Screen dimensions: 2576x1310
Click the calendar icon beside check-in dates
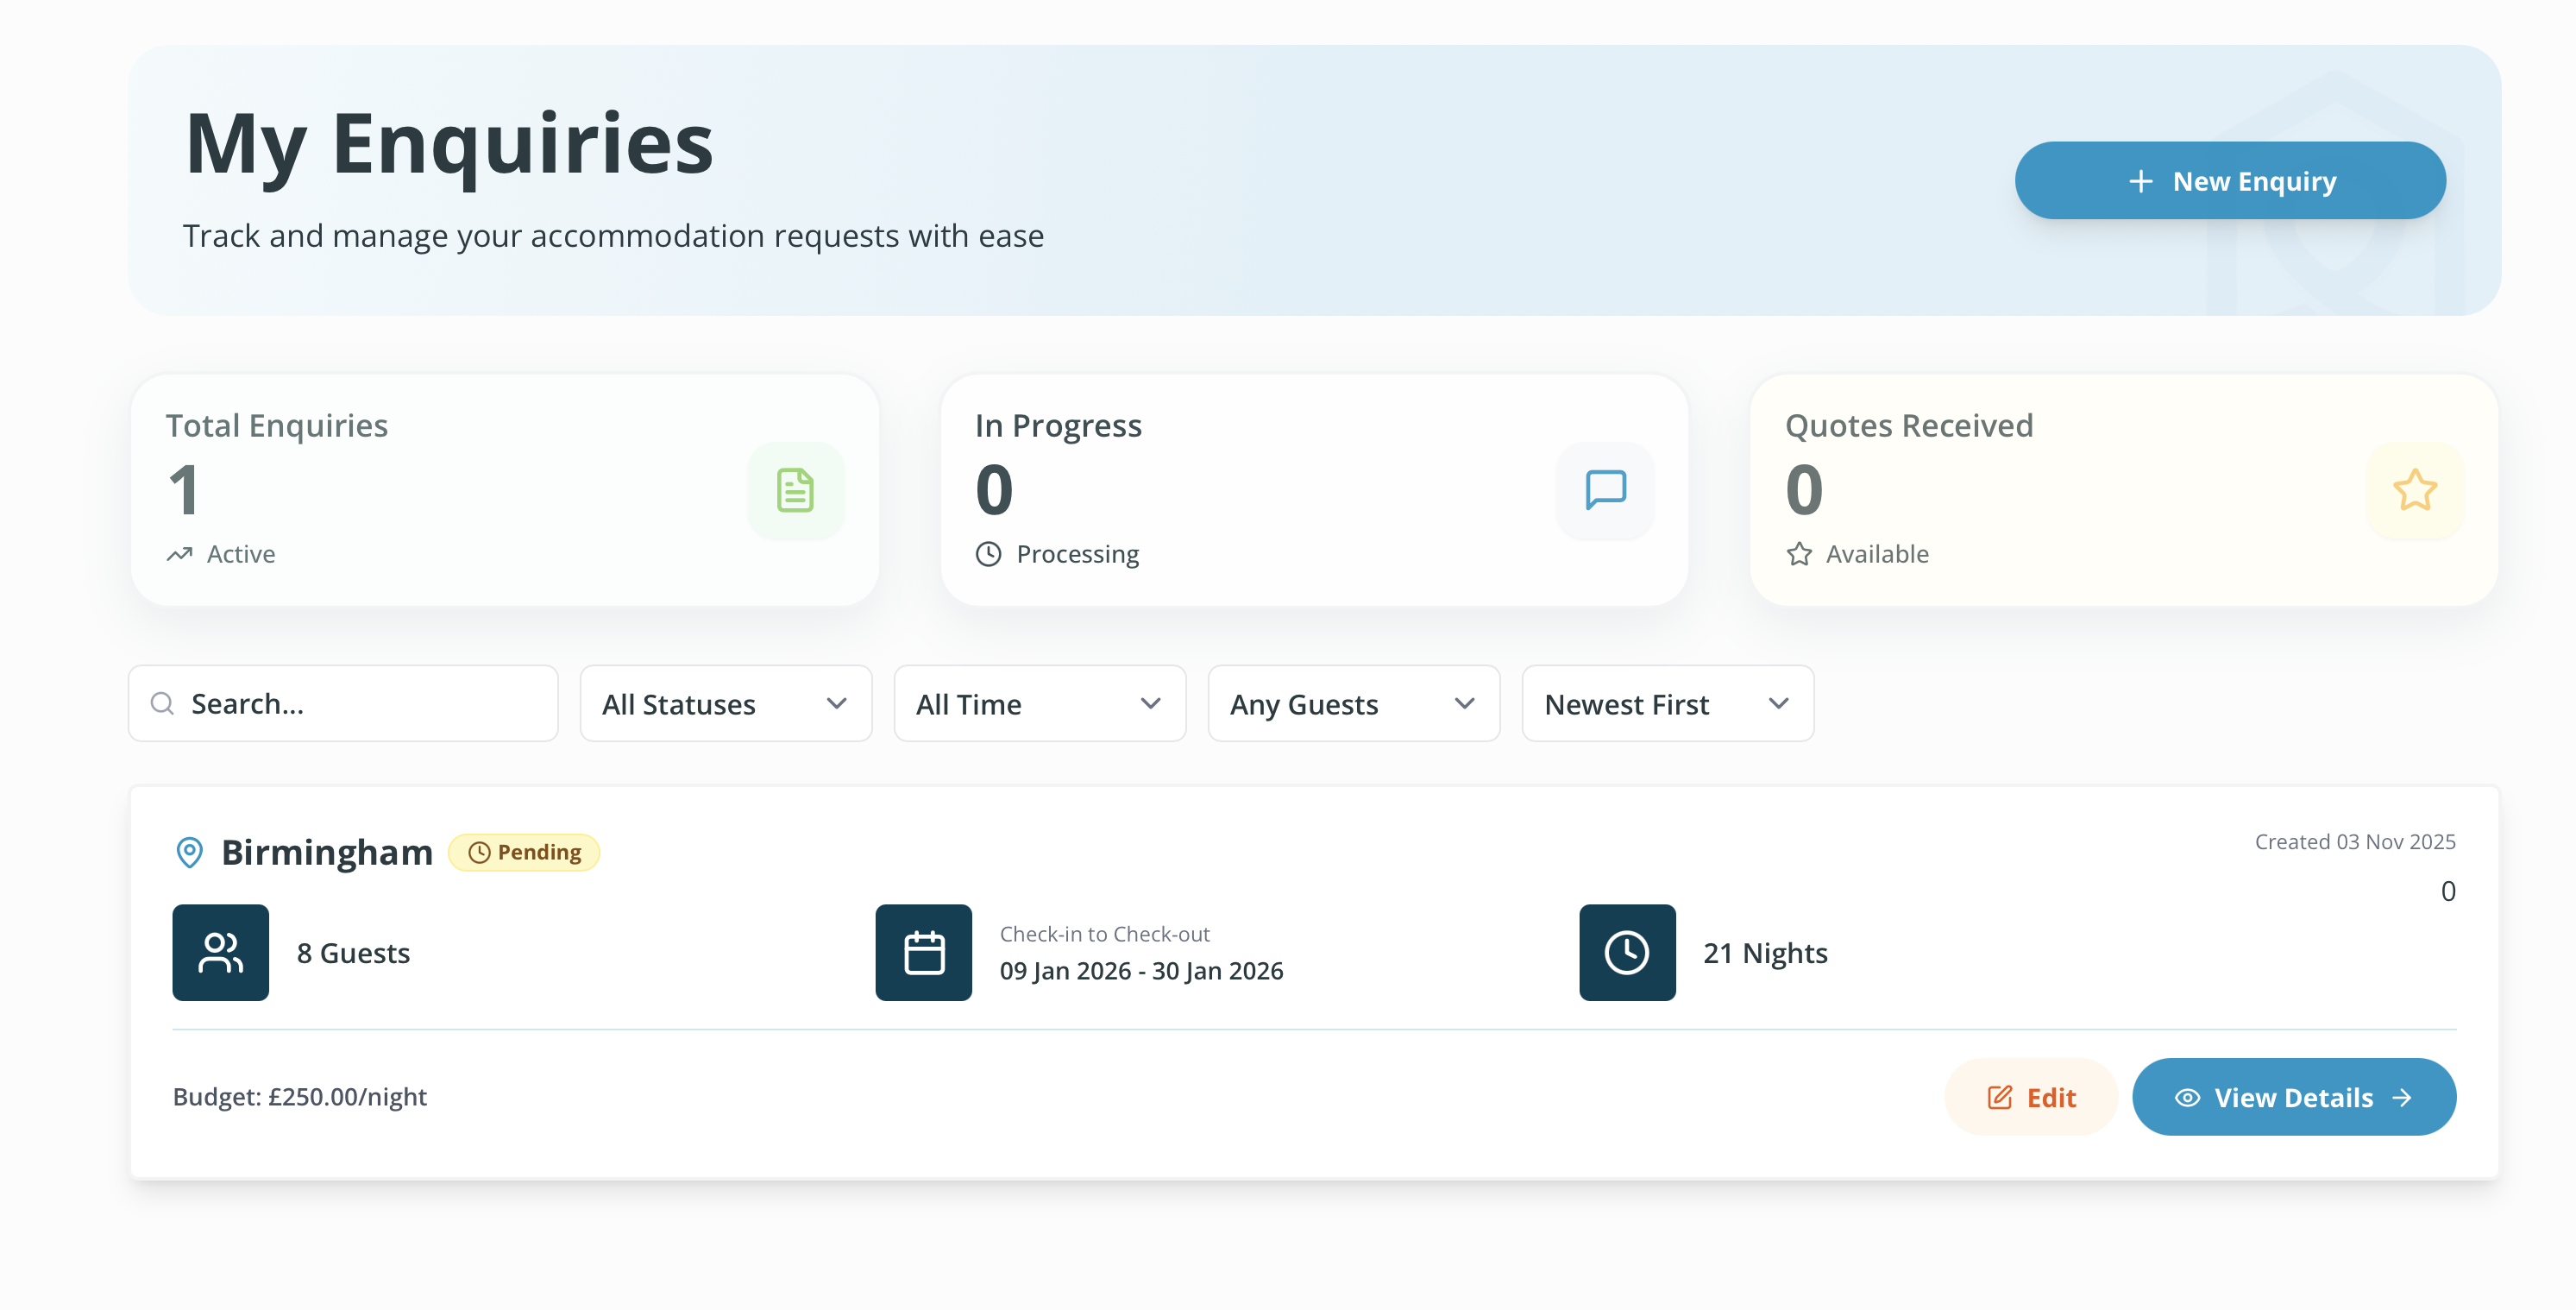[923, 952]
